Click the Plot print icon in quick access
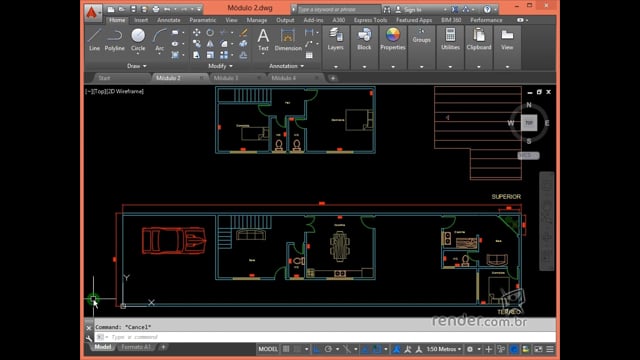The height and width of the screenshot is (360, 640). [x=156, y=9]
